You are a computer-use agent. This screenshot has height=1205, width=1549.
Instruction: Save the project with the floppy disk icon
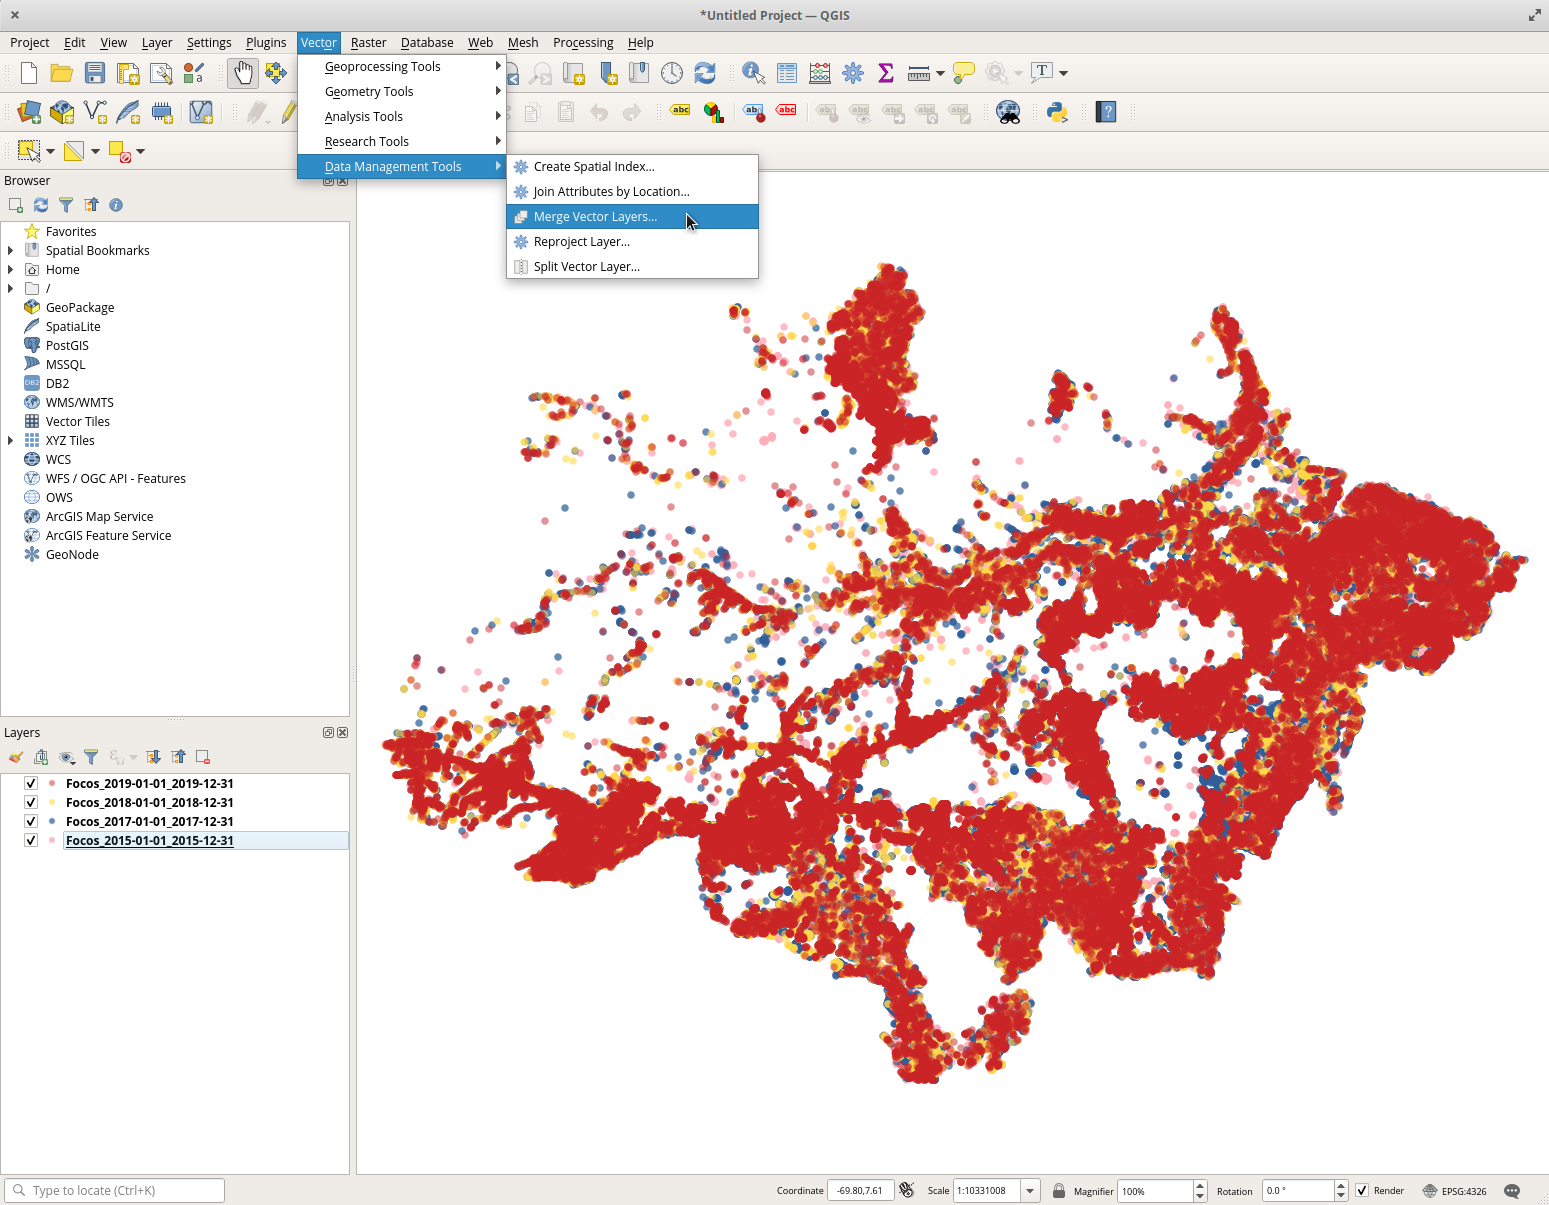[95, 73]
